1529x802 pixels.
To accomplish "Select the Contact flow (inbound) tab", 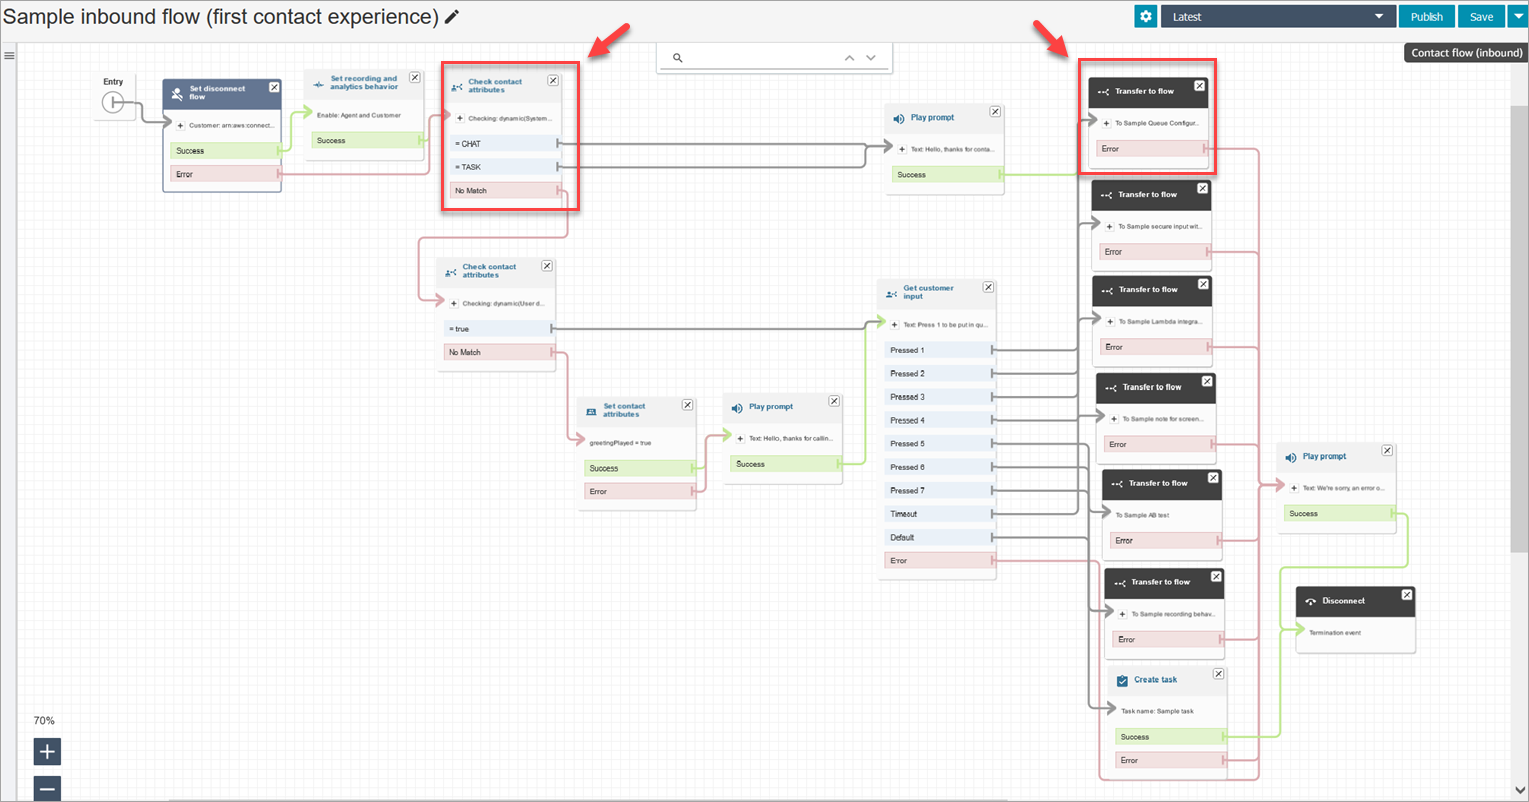I will click(1464, 52).
